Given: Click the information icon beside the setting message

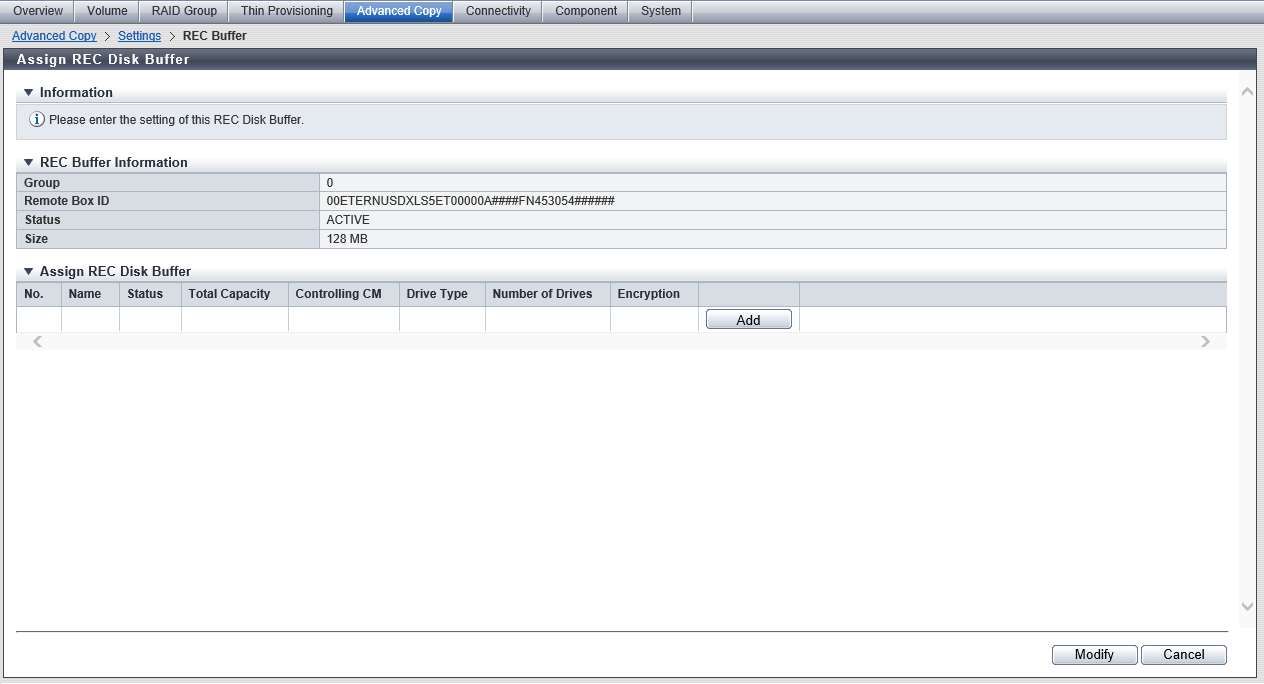Looking at the screenshot, I should pos(37,119).
